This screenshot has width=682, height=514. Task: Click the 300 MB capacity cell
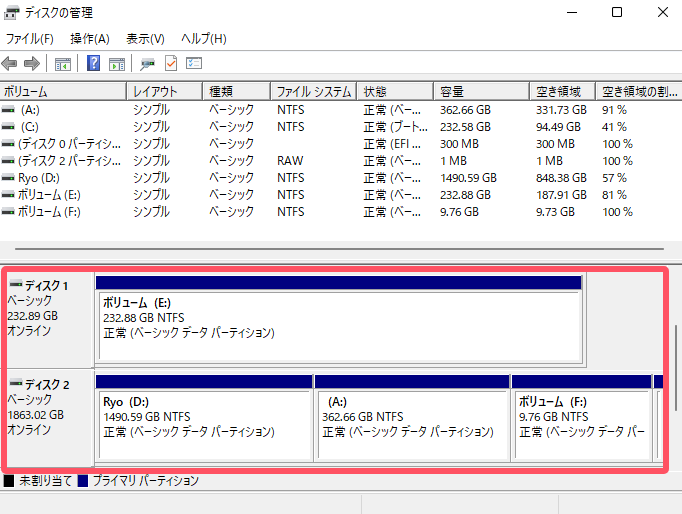point(459,144)
